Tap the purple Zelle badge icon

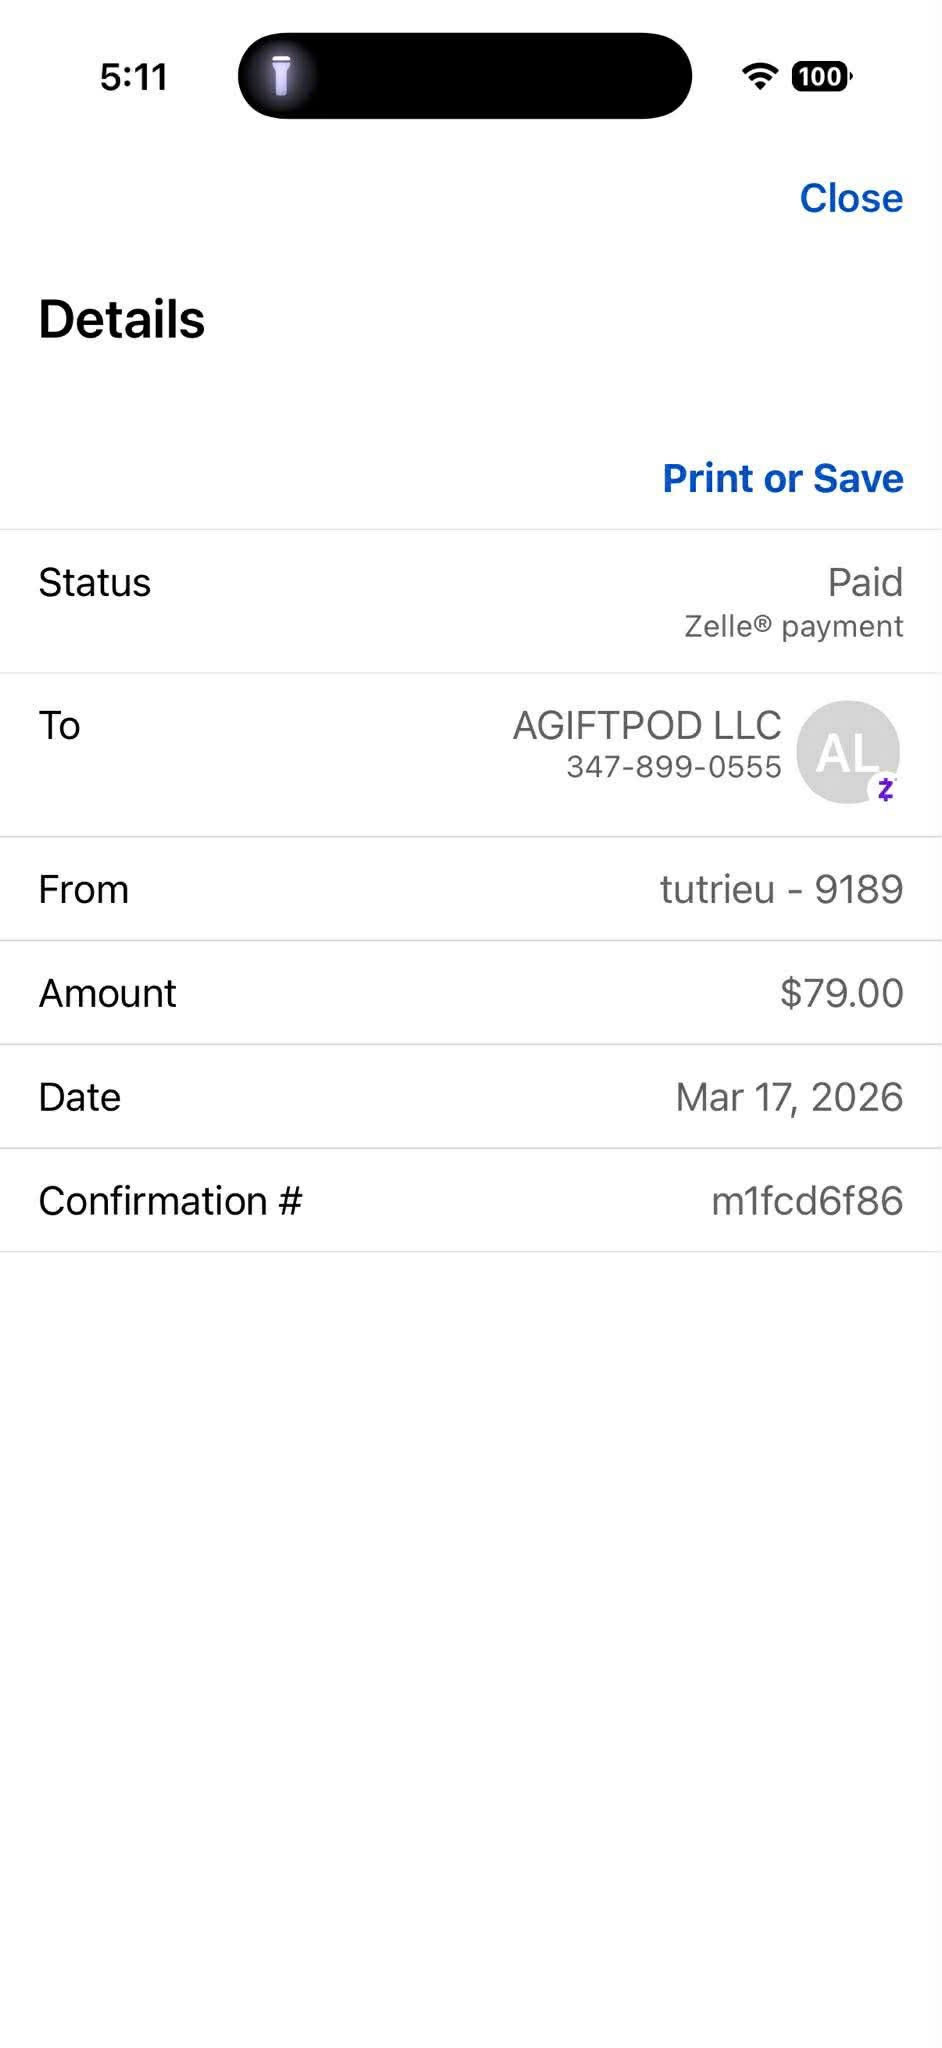(x=885, y=789)
